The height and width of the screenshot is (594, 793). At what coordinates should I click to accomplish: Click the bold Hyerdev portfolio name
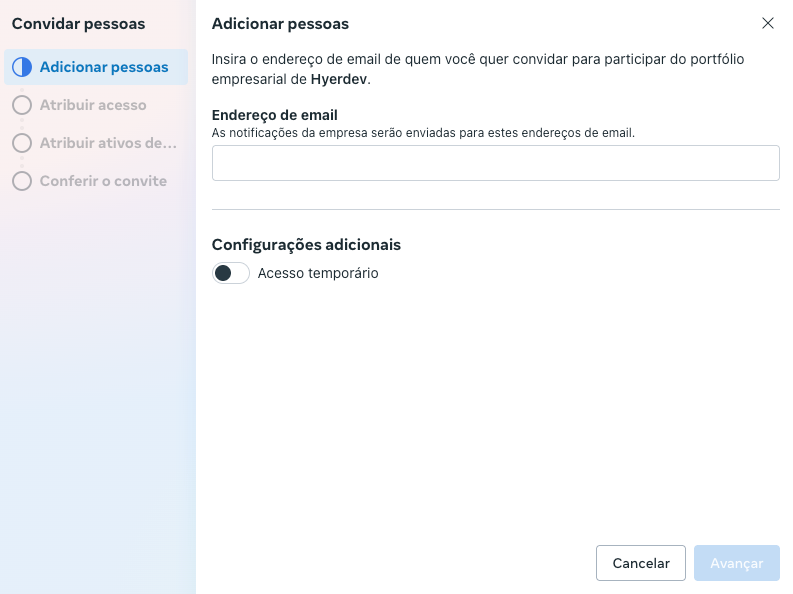(339, 78)
